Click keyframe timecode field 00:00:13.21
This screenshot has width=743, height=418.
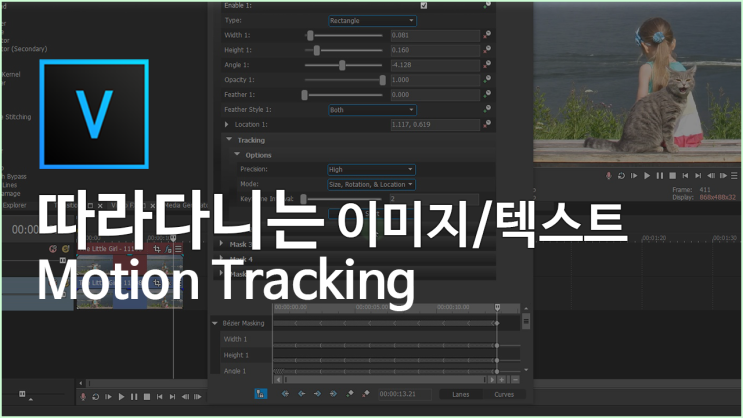click(x=405, y=394)
